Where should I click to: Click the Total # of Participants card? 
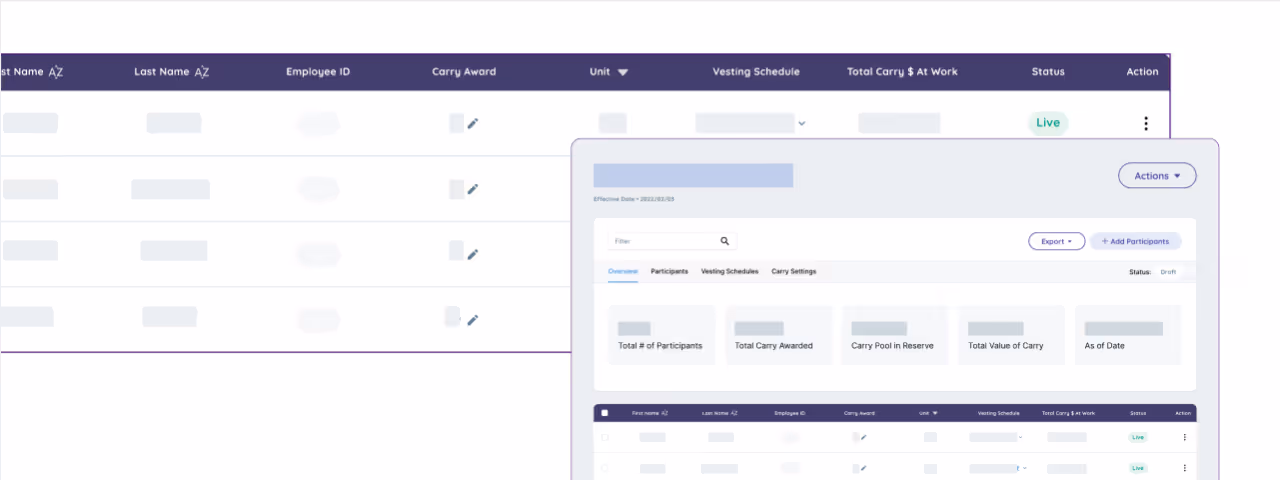(662, 336)
